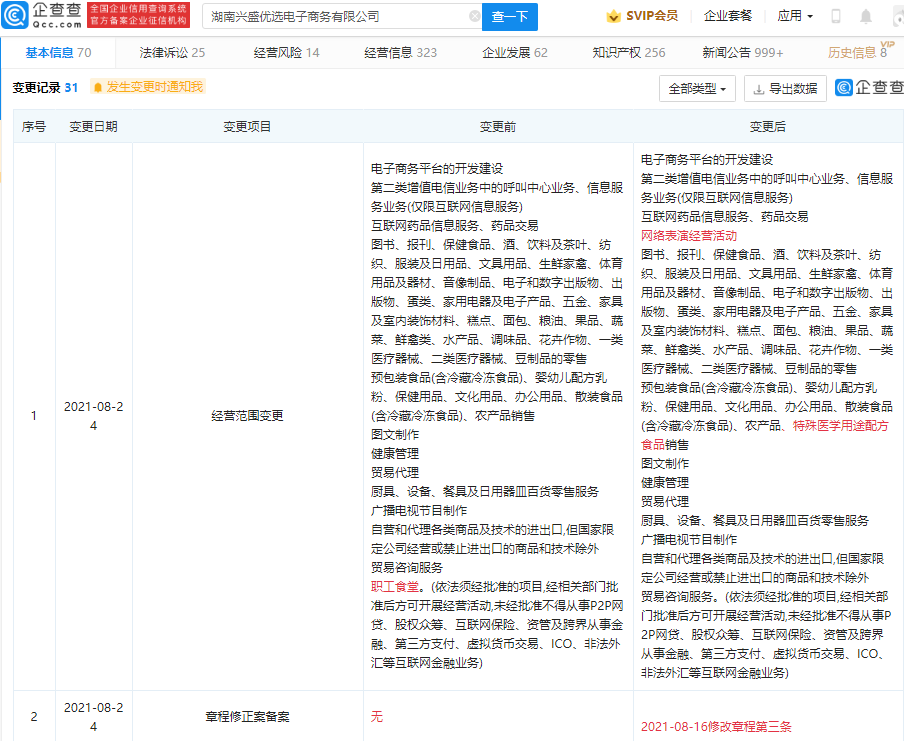Click red text 职工食堂 in 变更前
The height and width of the screenshot is (741, 904).
point(395,587)
